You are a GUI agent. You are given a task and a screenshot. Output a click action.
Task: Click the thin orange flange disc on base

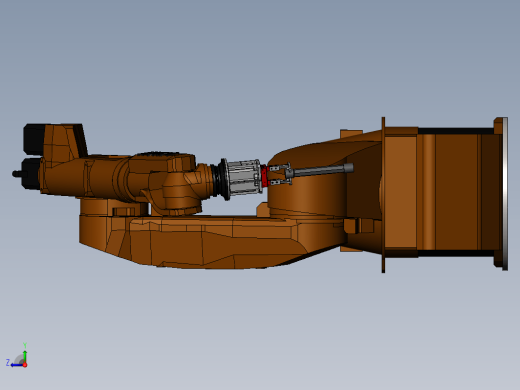click(383, 195)
